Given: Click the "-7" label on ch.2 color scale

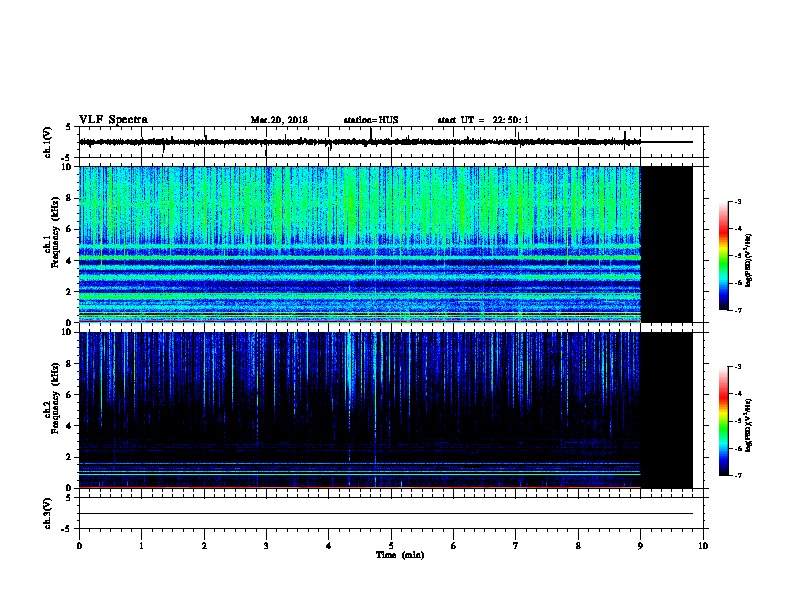Looking at the screenshot, I should point(737,475).
